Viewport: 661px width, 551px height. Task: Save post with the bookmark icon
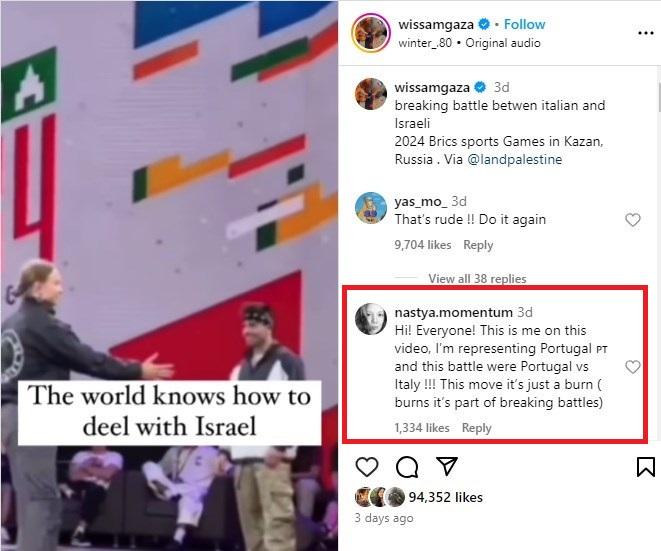pos(646,467)
